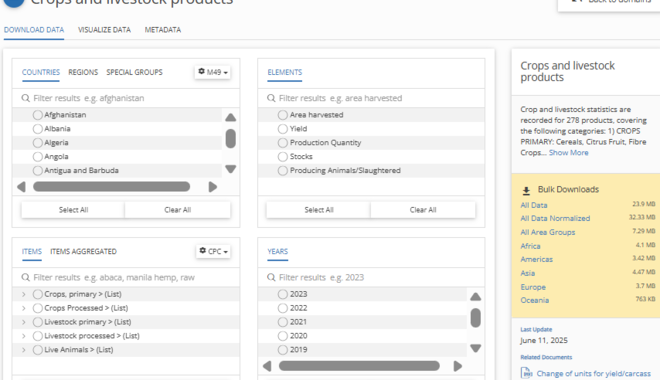Click the countries list scroll up arrow

230,117
